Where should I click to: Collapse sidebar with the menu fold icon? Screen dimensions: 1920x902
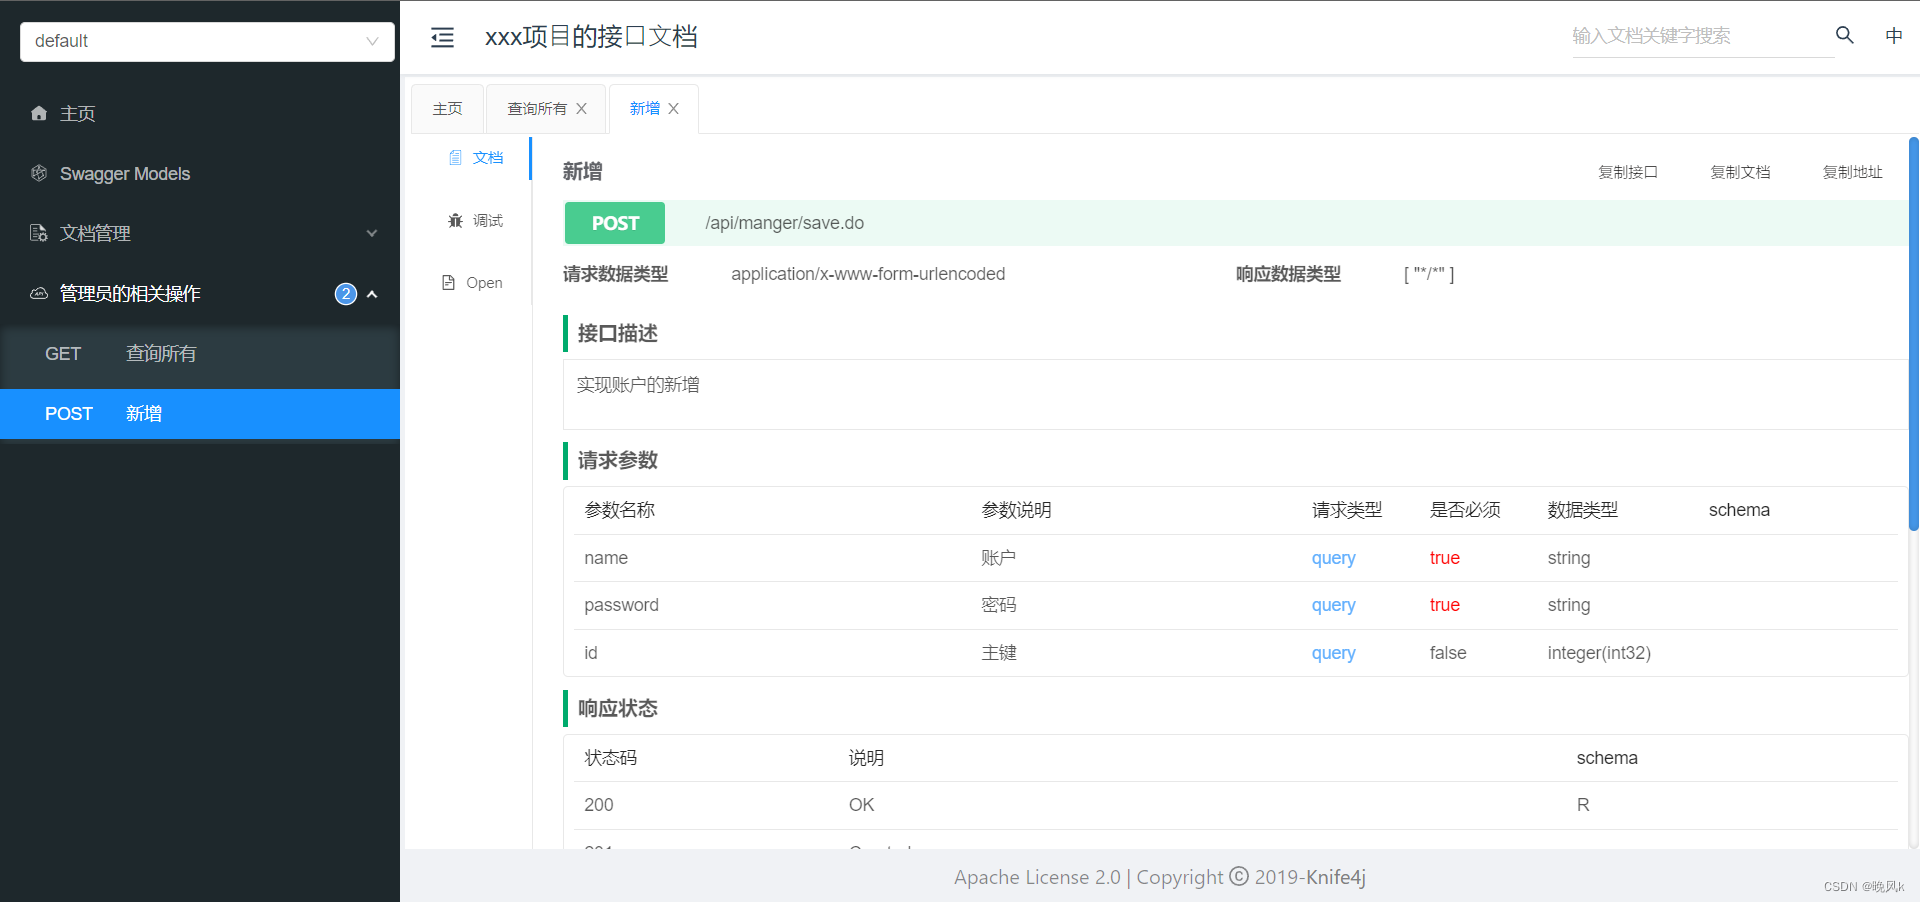442,38
